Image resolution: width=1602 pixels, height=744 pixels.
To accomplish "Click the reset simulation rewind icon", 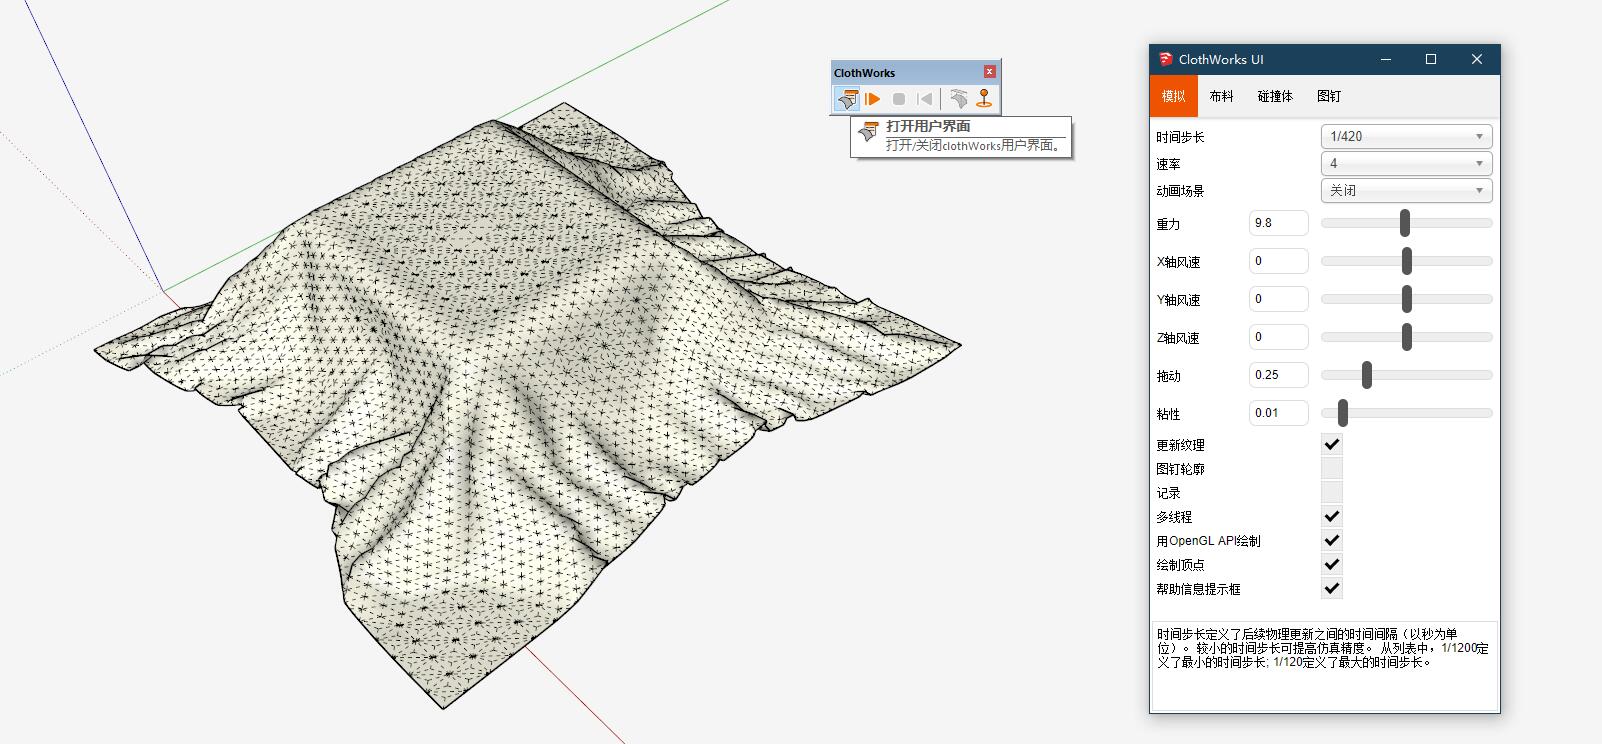I will coord(925,99).
